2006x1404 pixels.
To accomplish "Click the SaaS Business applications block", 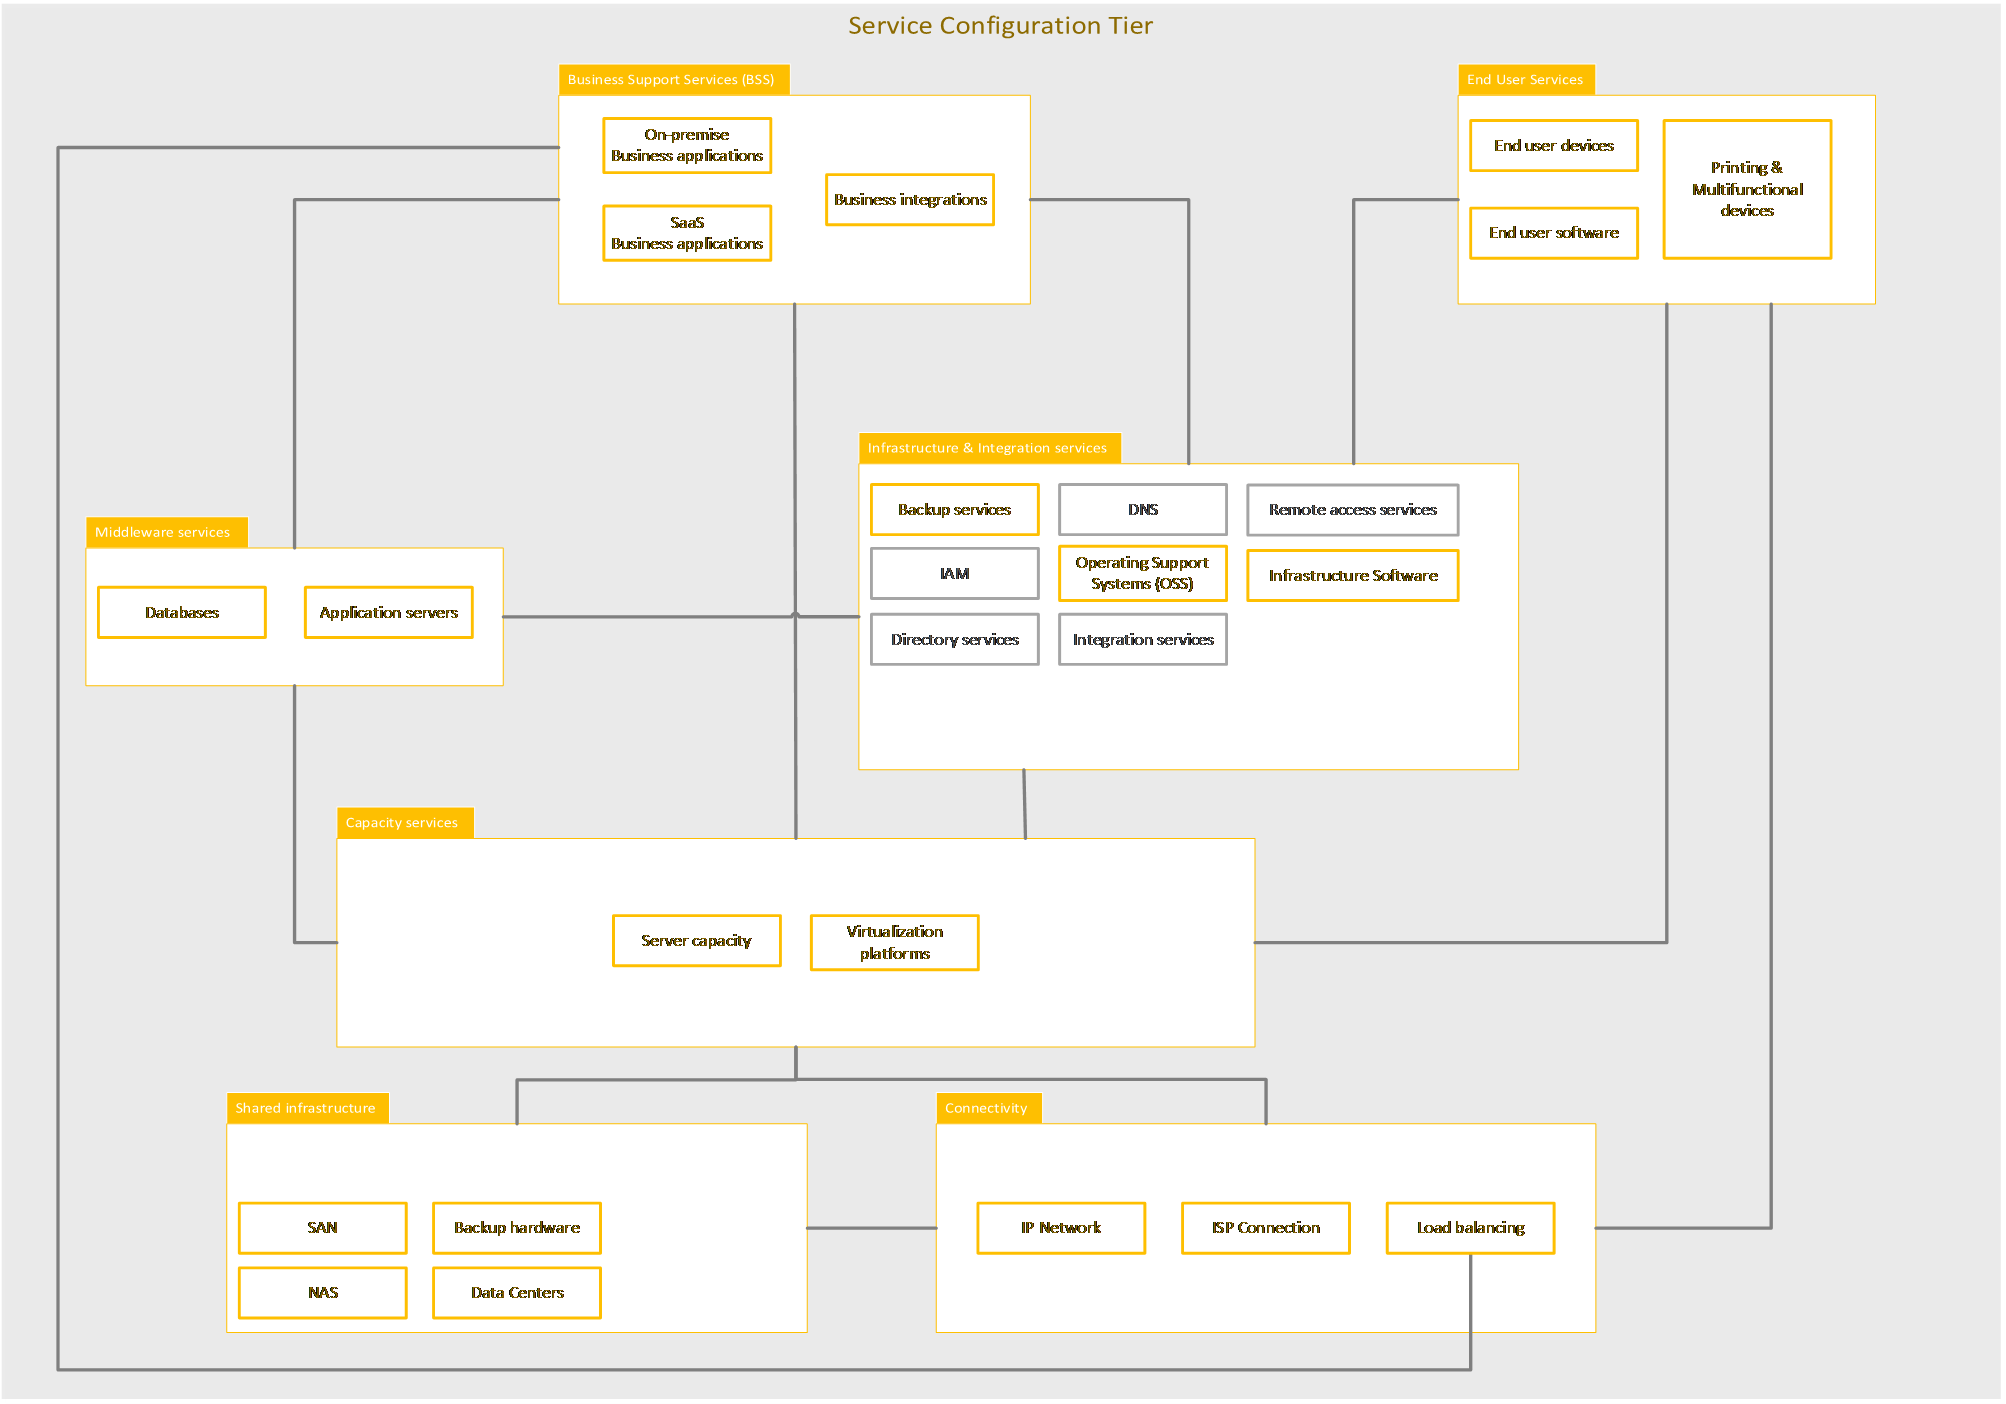I will coord(686,232).
